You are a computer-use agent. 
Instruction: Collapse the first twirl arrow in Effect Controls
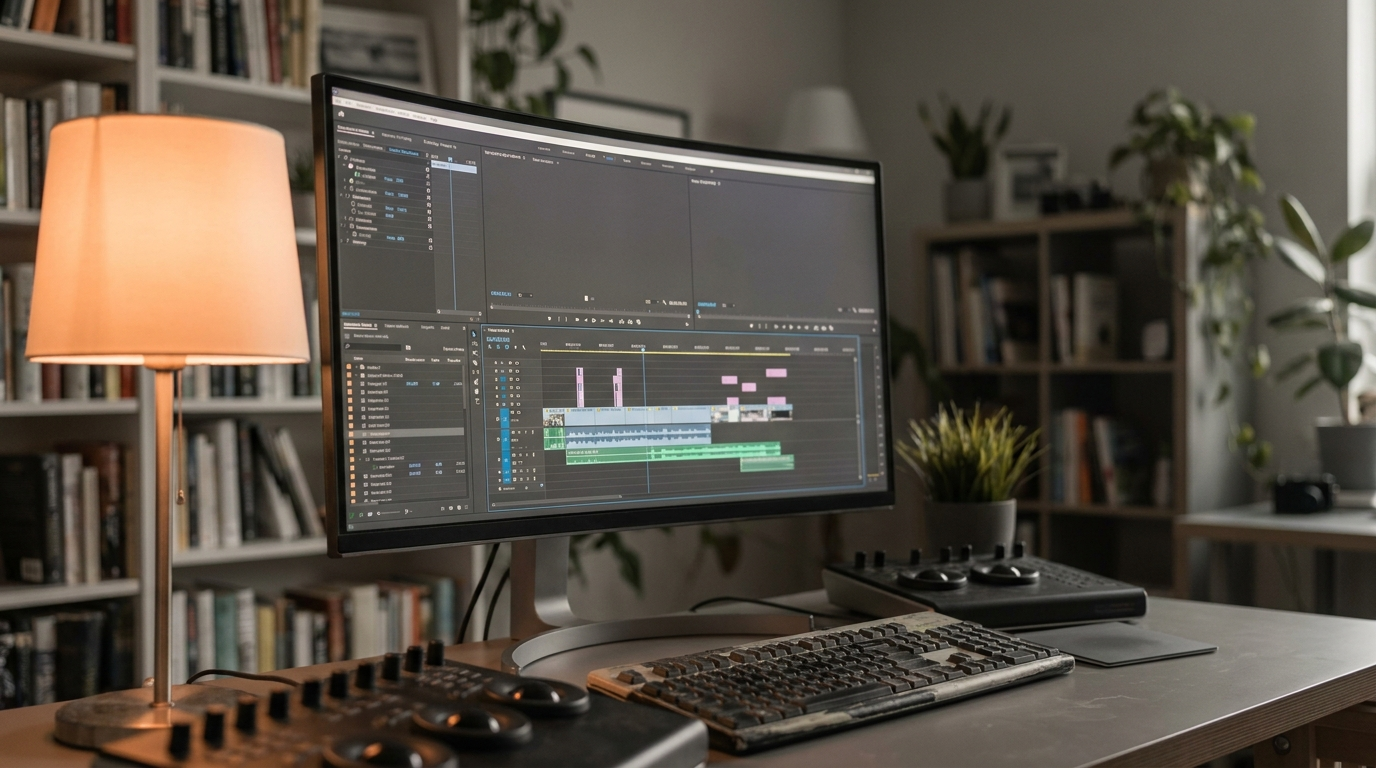(x=339, y=157)
